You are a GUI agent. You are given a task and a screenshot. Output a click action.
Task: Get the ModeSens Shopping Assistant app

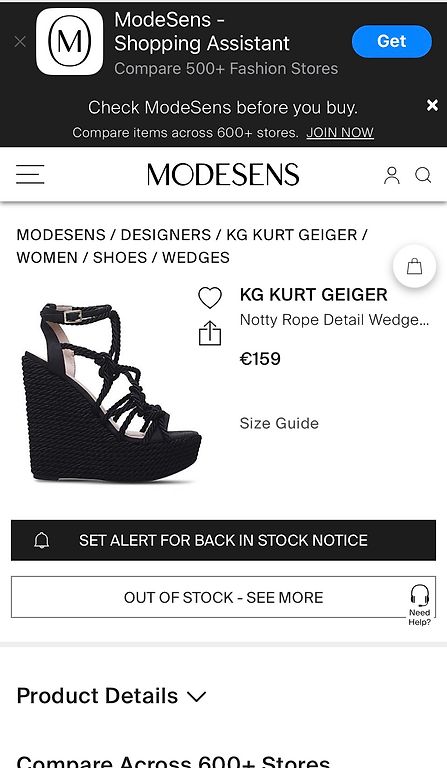coord(392,41)
